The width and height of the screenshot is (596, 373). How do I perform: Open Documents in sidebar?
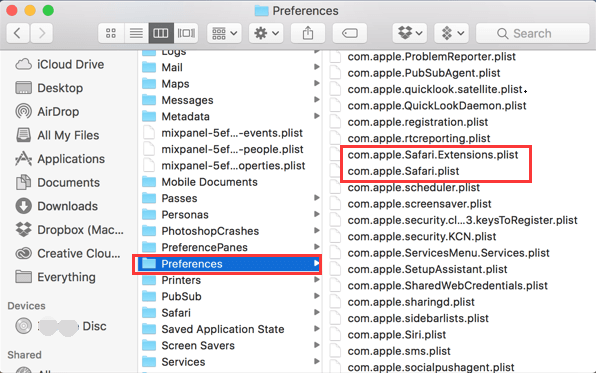tap(57, 183)
